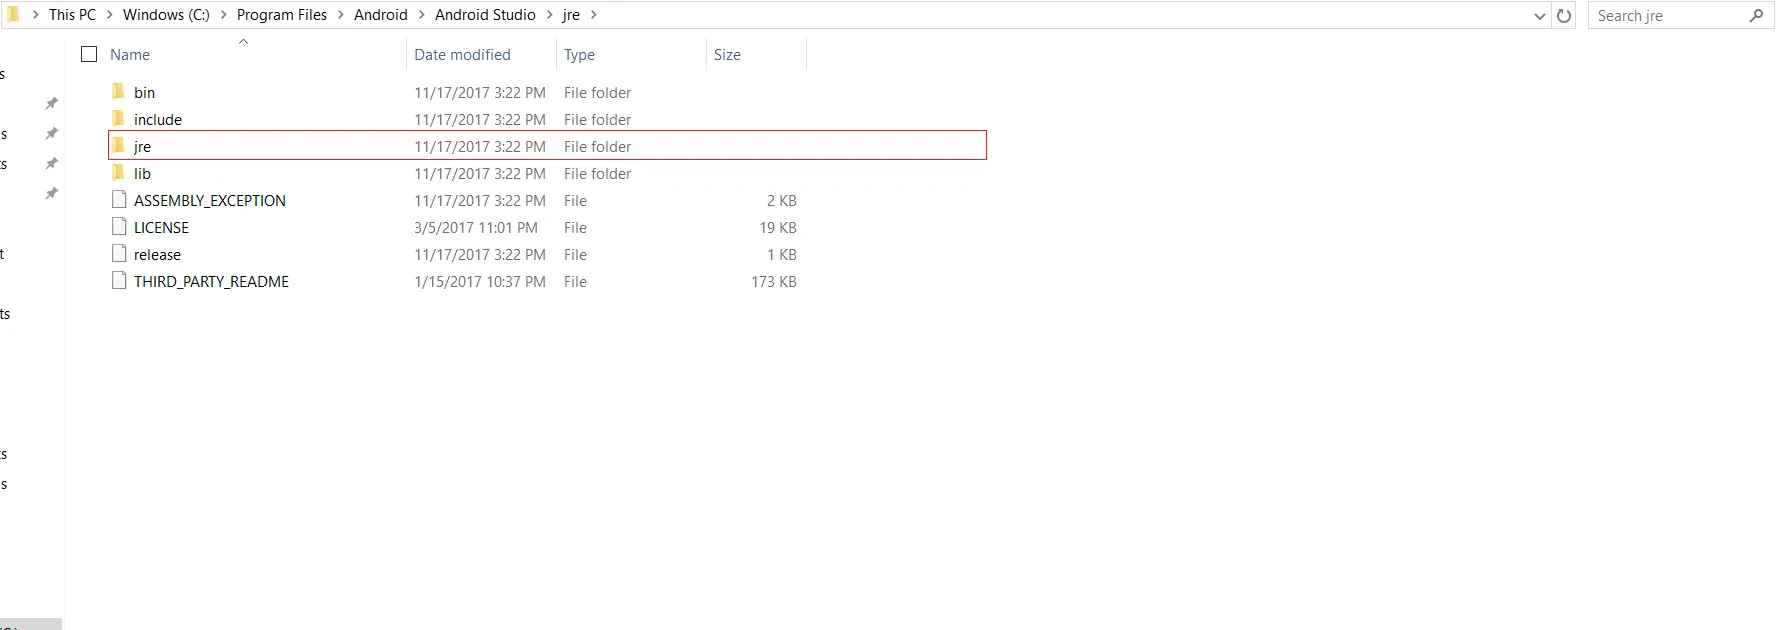Sort by Name column header
The height and width of the screenshot is (630, 1776).
click(130, 55)
